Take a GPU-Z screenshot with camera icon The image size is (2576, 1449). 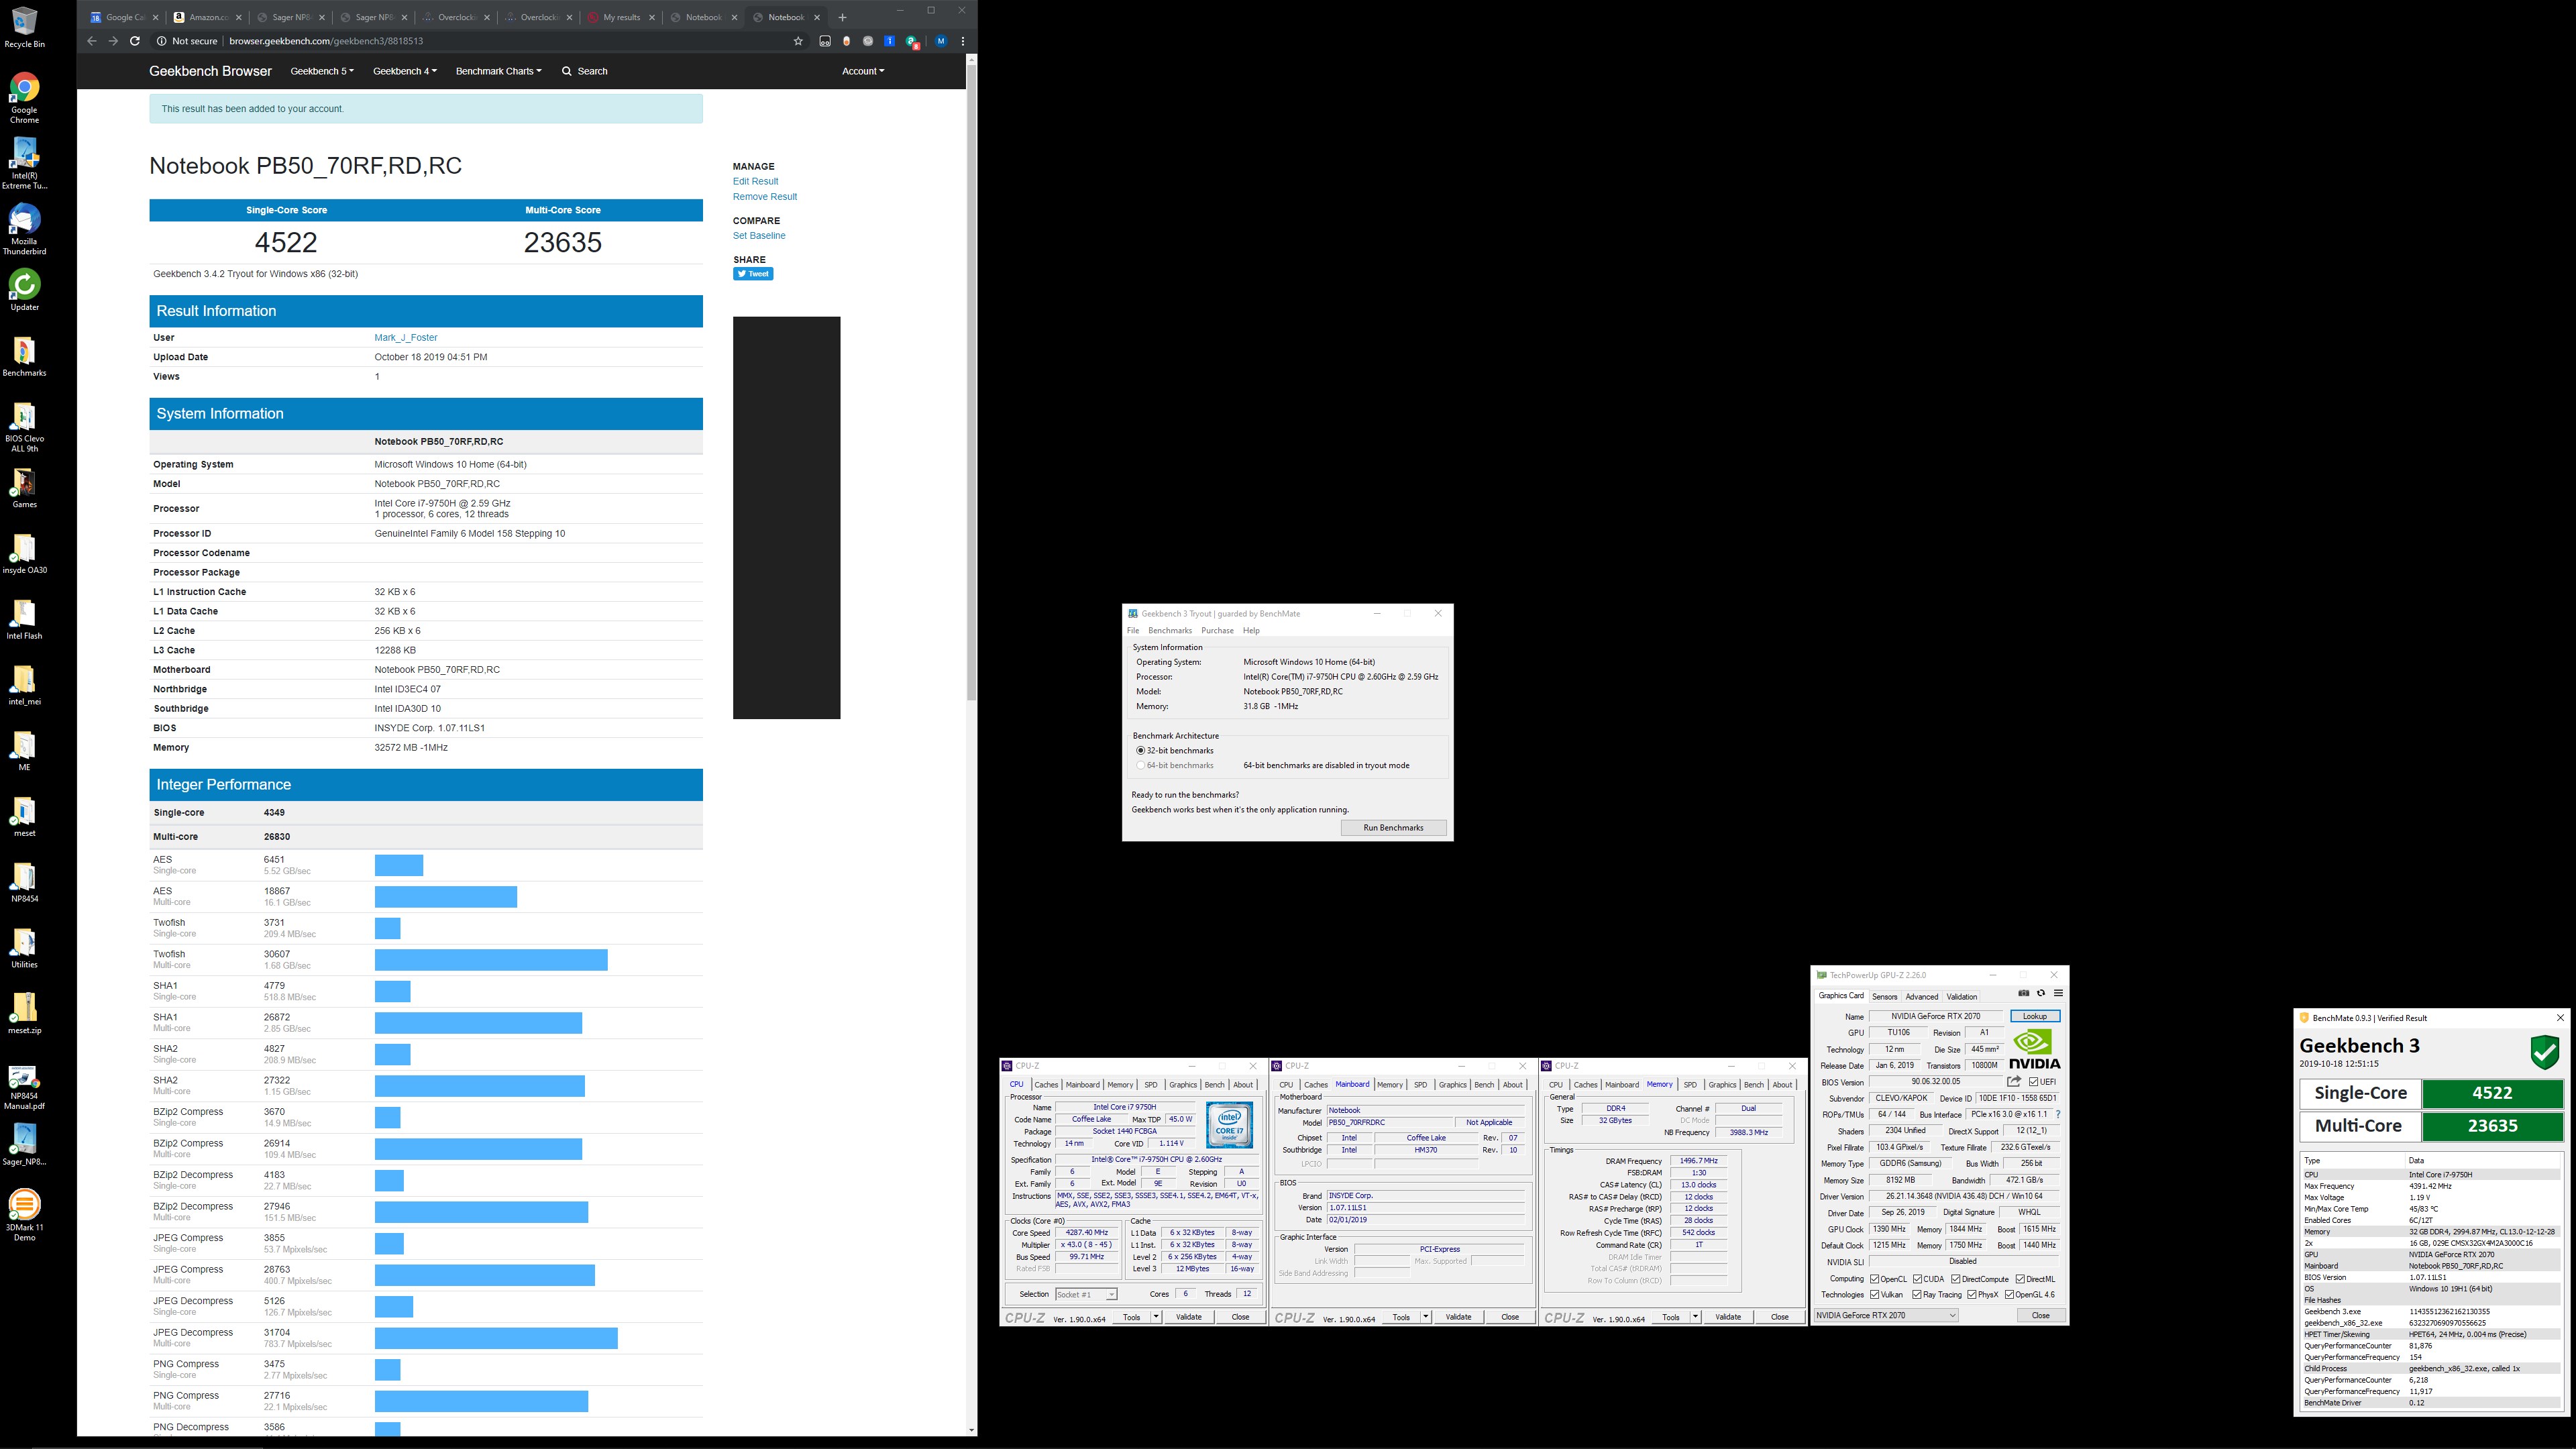point(2024,993)
